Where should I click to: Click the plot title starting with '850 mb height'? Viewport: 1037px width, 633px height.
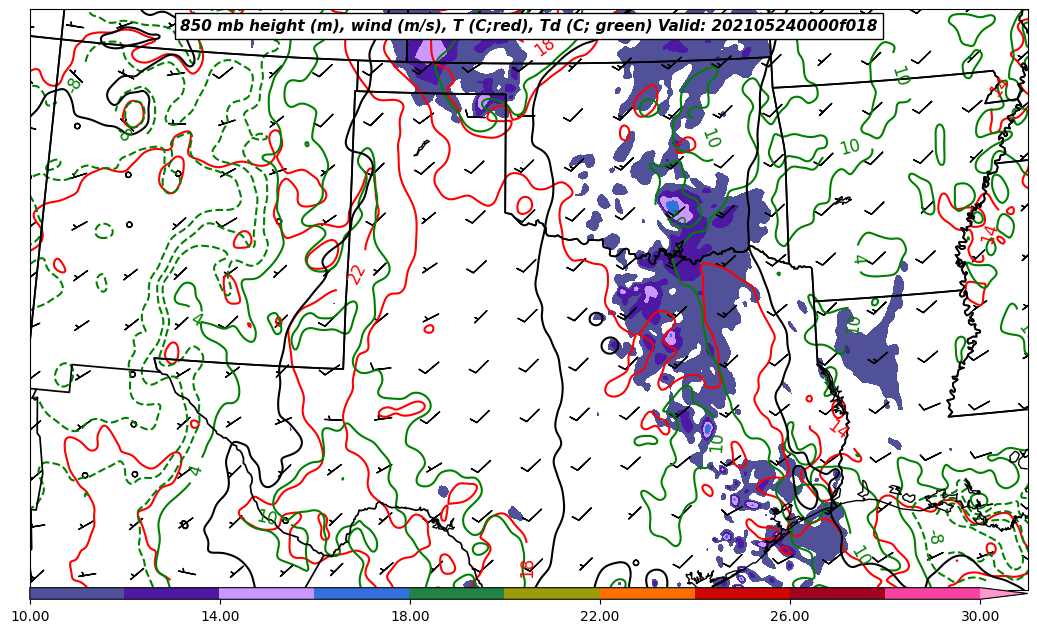528,26
